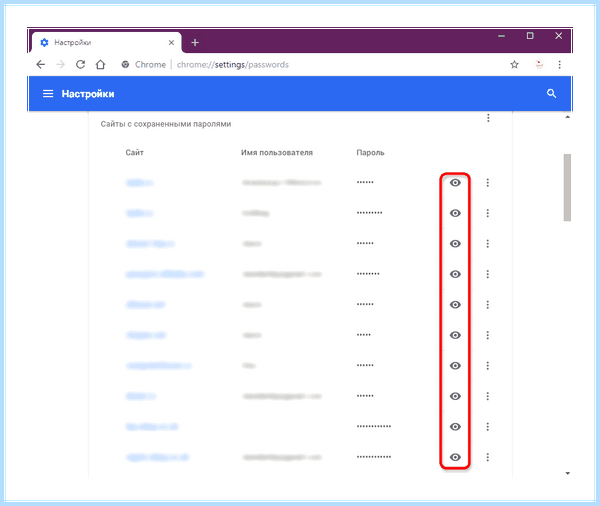Show password for row without username
600x506 pixels.
pos(455,427)
